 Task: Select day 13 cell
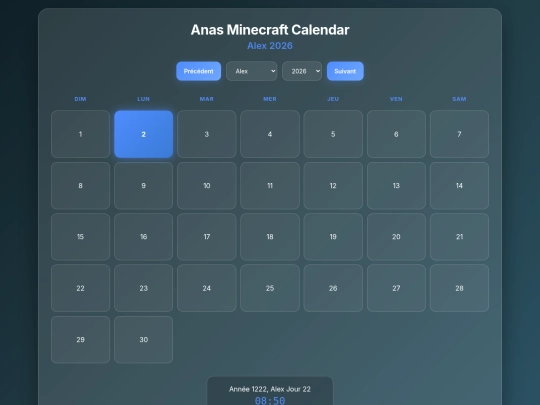point(396,186)
